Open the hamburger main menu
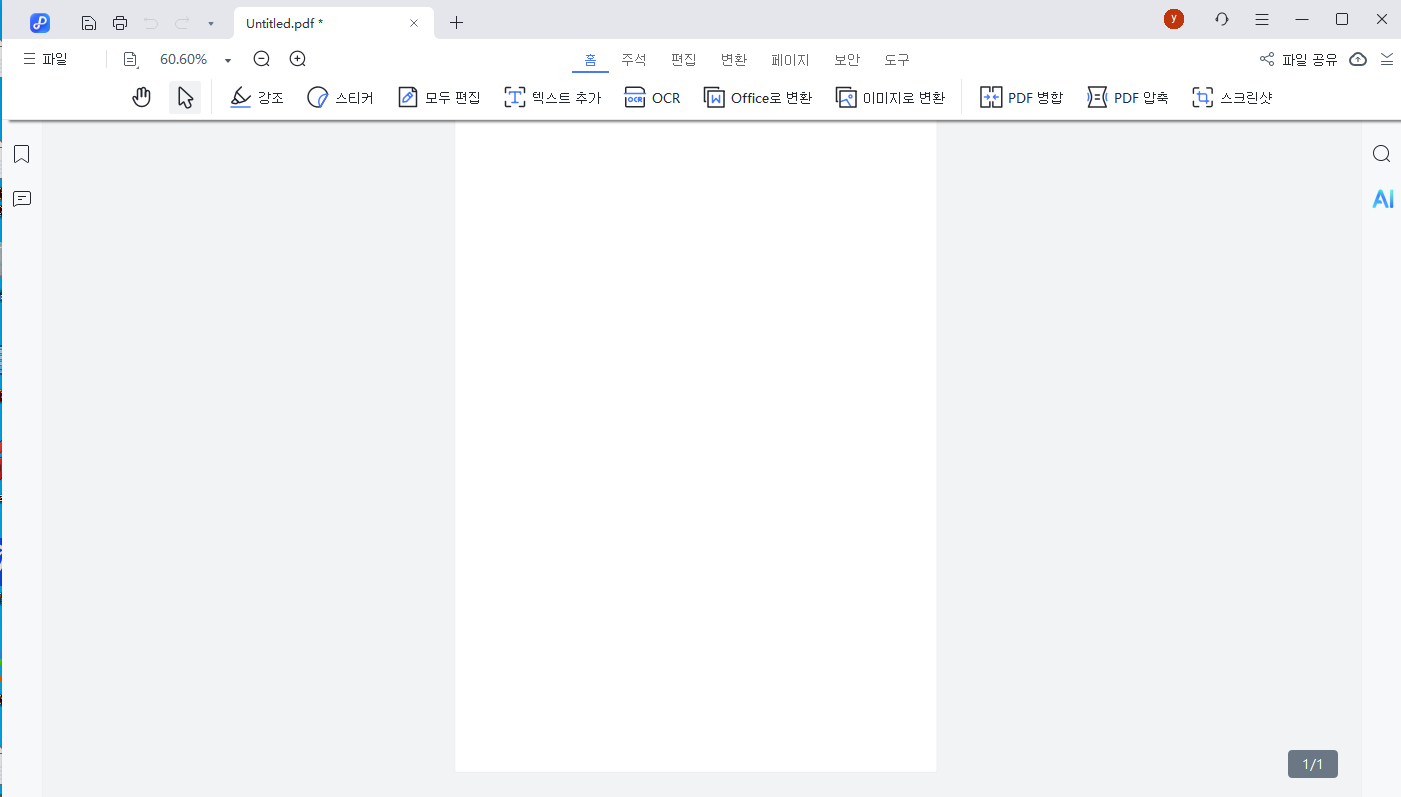Image resolution: width=1401 pixels, height=797 pixels. coord(1261,19)
